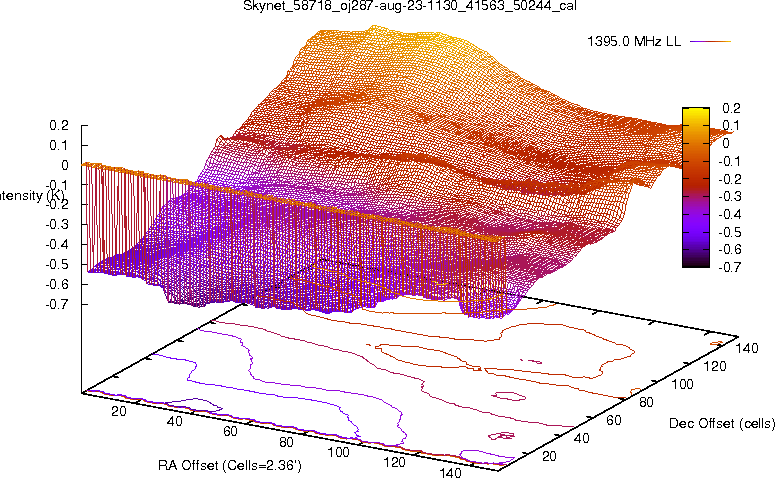
Task: Click the -0.5 label on the color bar
Action: (730, 232)
